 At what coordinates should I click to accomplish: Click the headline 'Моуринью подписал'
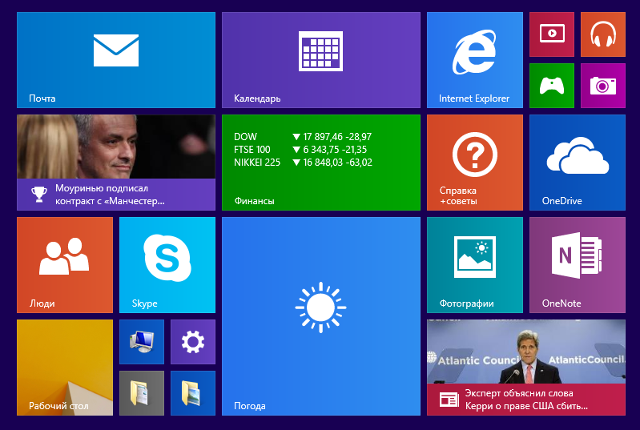click(x=102, y=188)
